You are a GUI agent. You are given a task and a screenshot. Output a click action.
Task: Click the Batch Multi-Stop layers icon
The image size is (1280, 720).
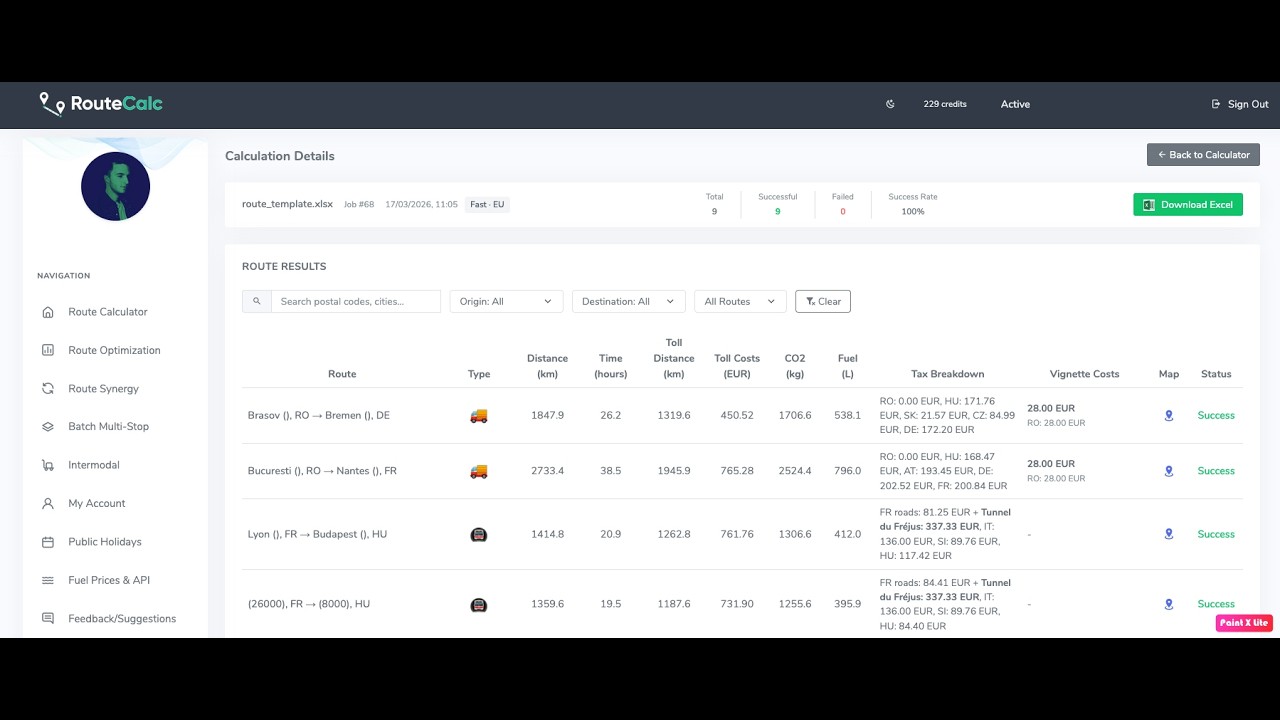point(48,427)
